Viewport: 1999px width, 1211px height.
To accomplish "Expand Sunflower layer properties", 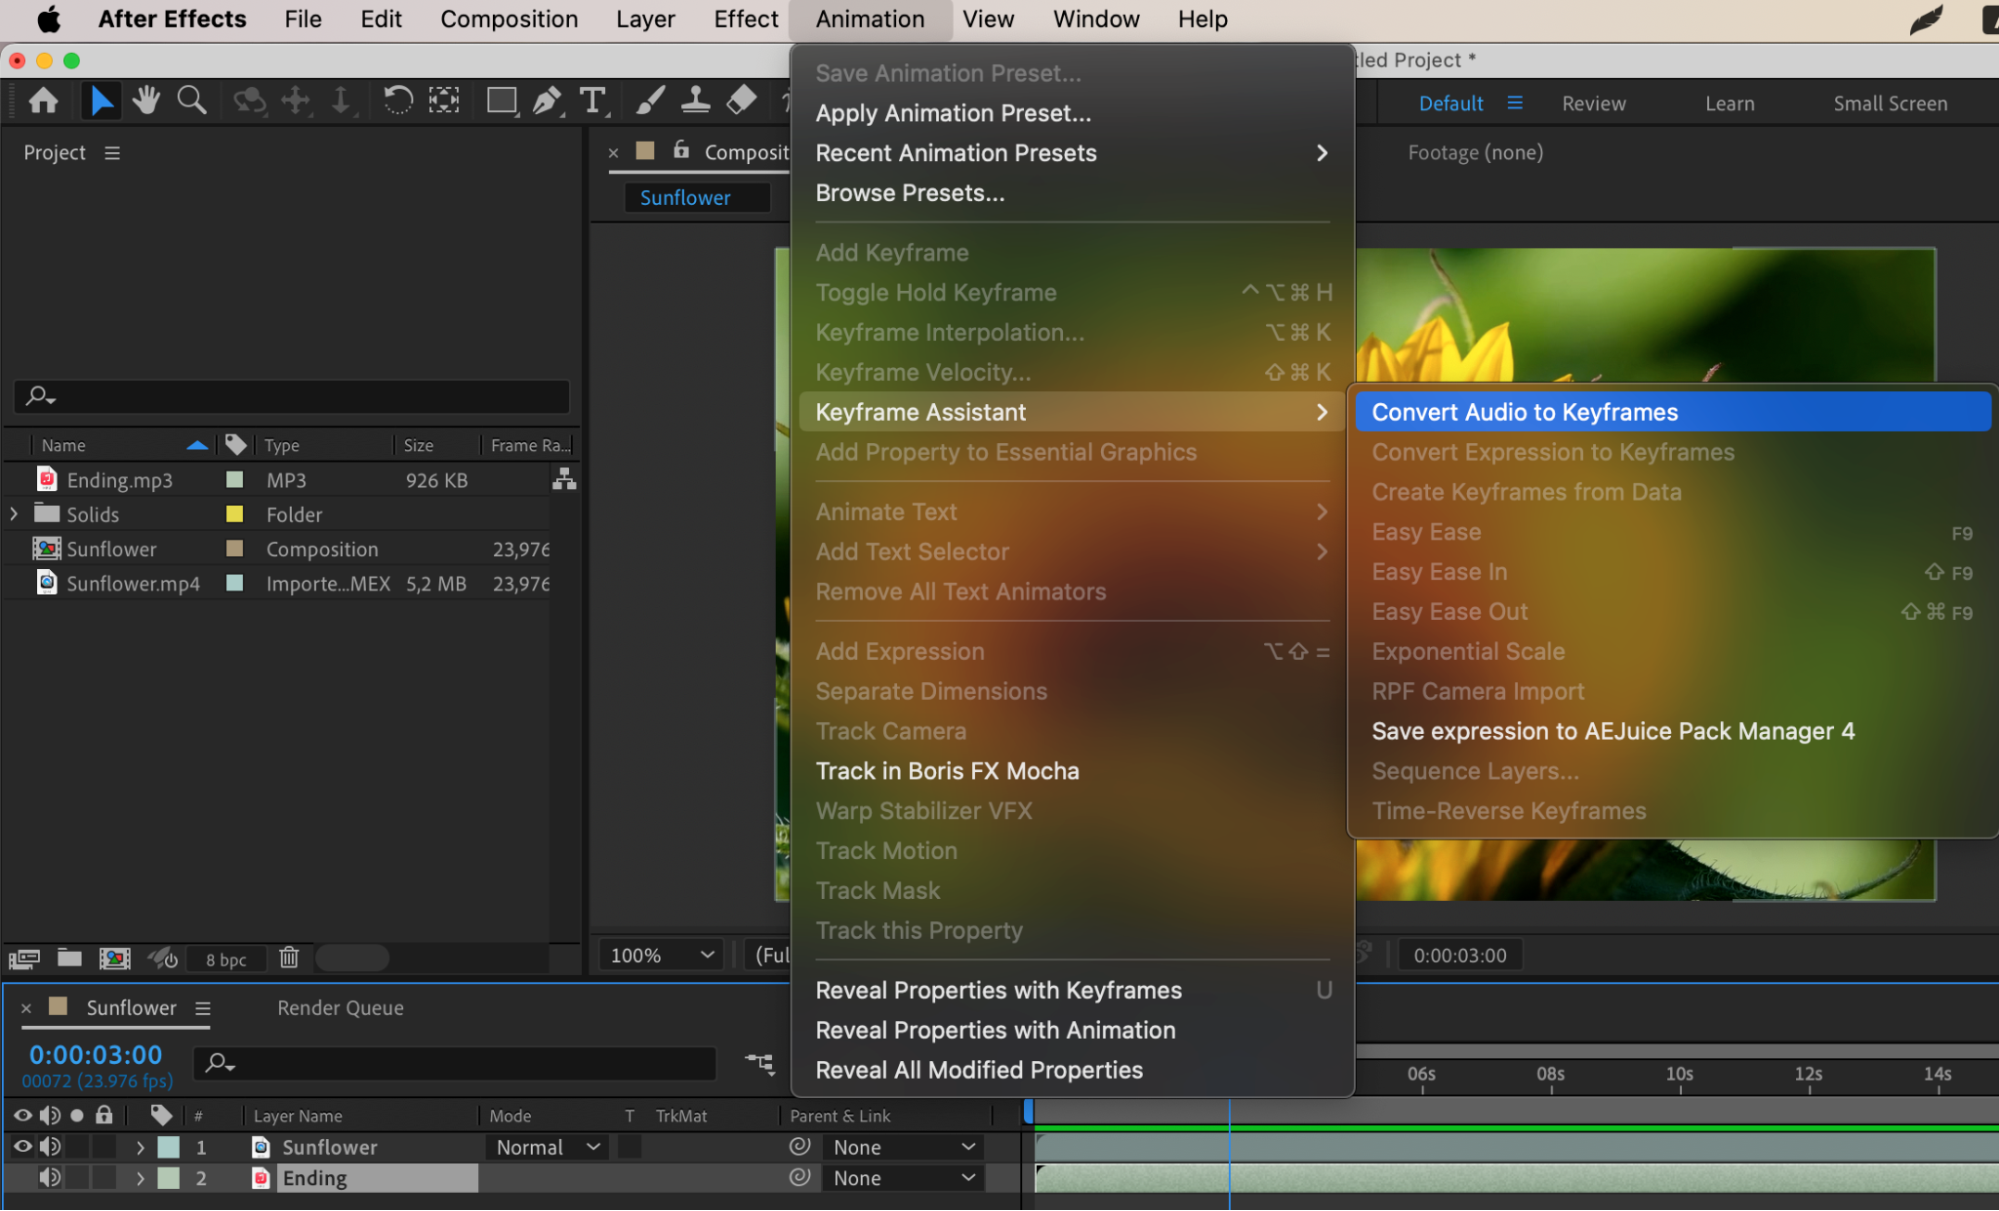I will [x=140, y=1147].
